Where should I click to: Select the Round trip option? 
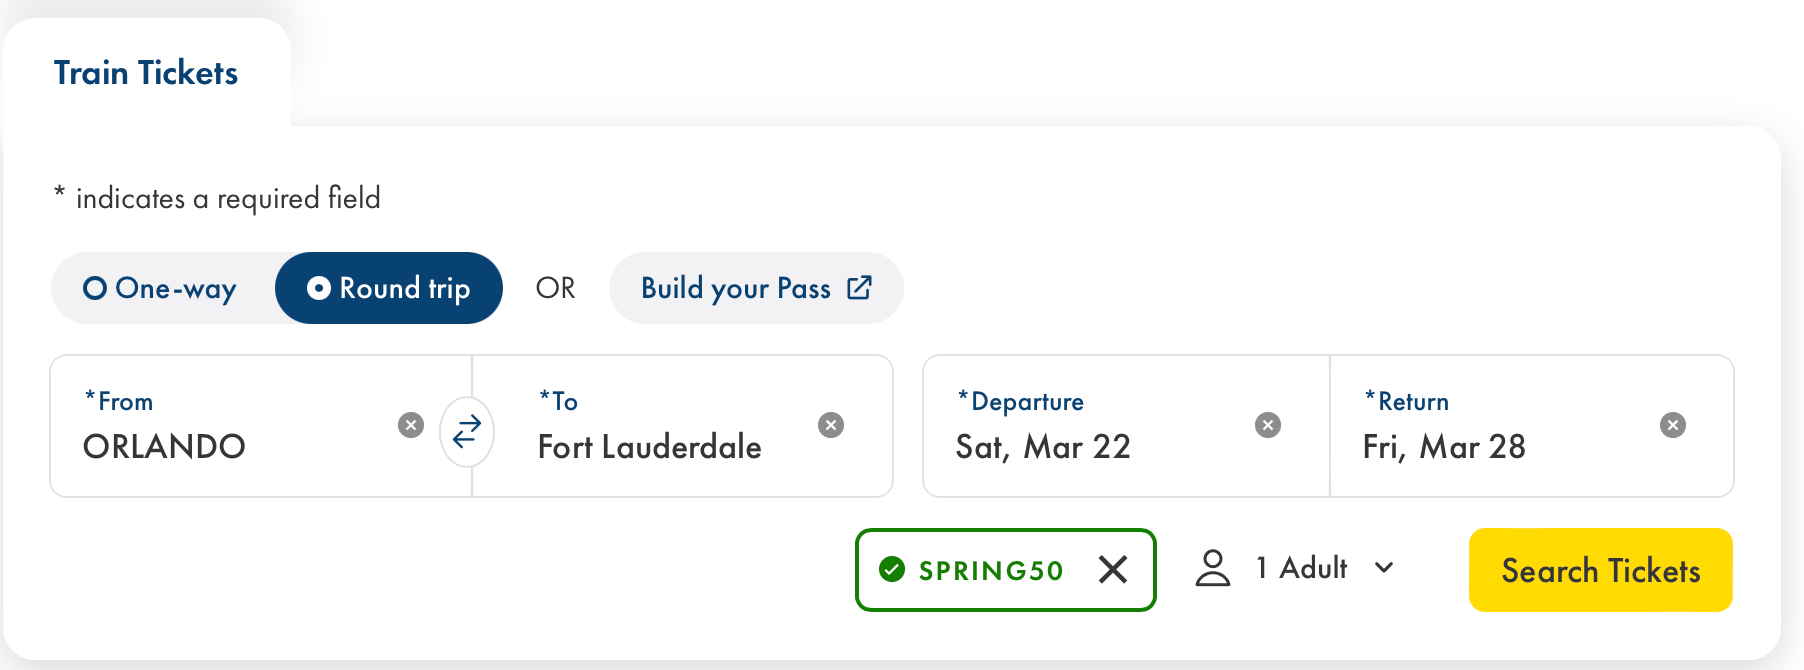(389, 289)
